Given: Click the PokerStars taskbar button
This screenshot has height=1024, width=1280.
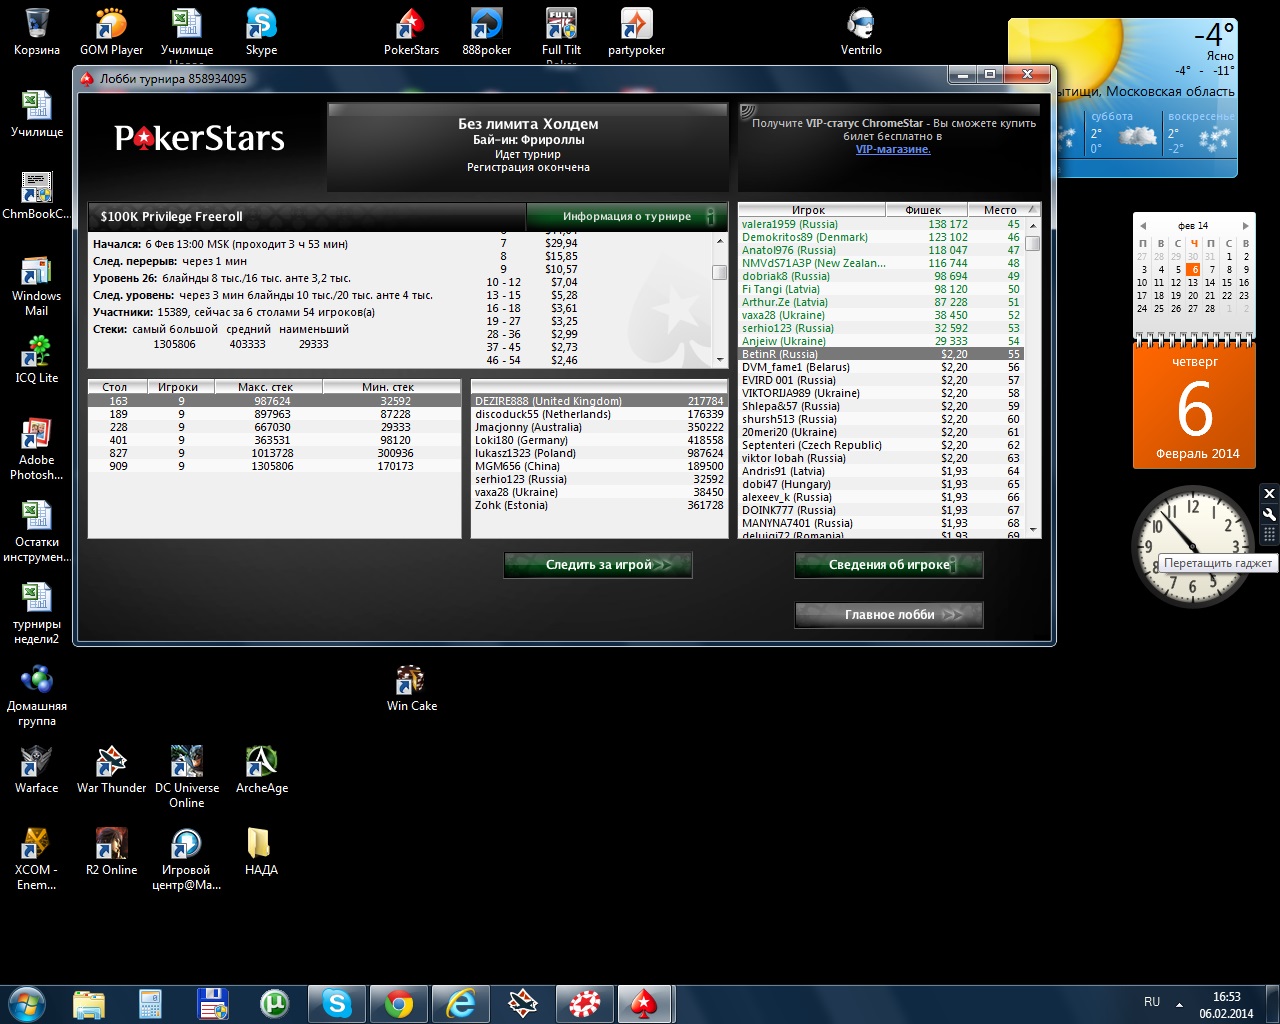Looking at the screenshot, I should coord(645,1003).
